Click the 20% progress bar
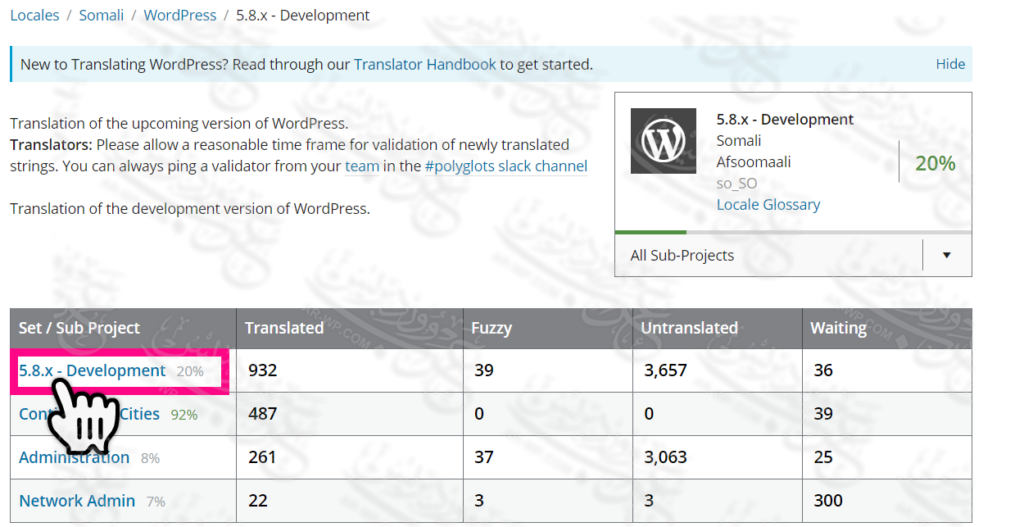This screenshot has height=527, width=1024. (650, 232)
